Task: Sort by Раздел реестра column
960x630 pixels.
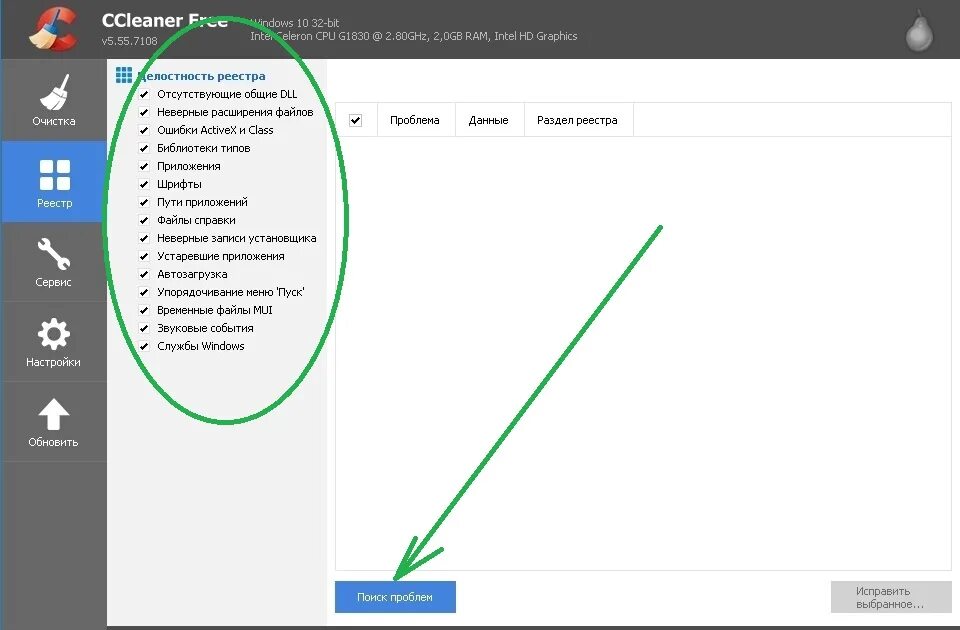Action: point(578,120)
